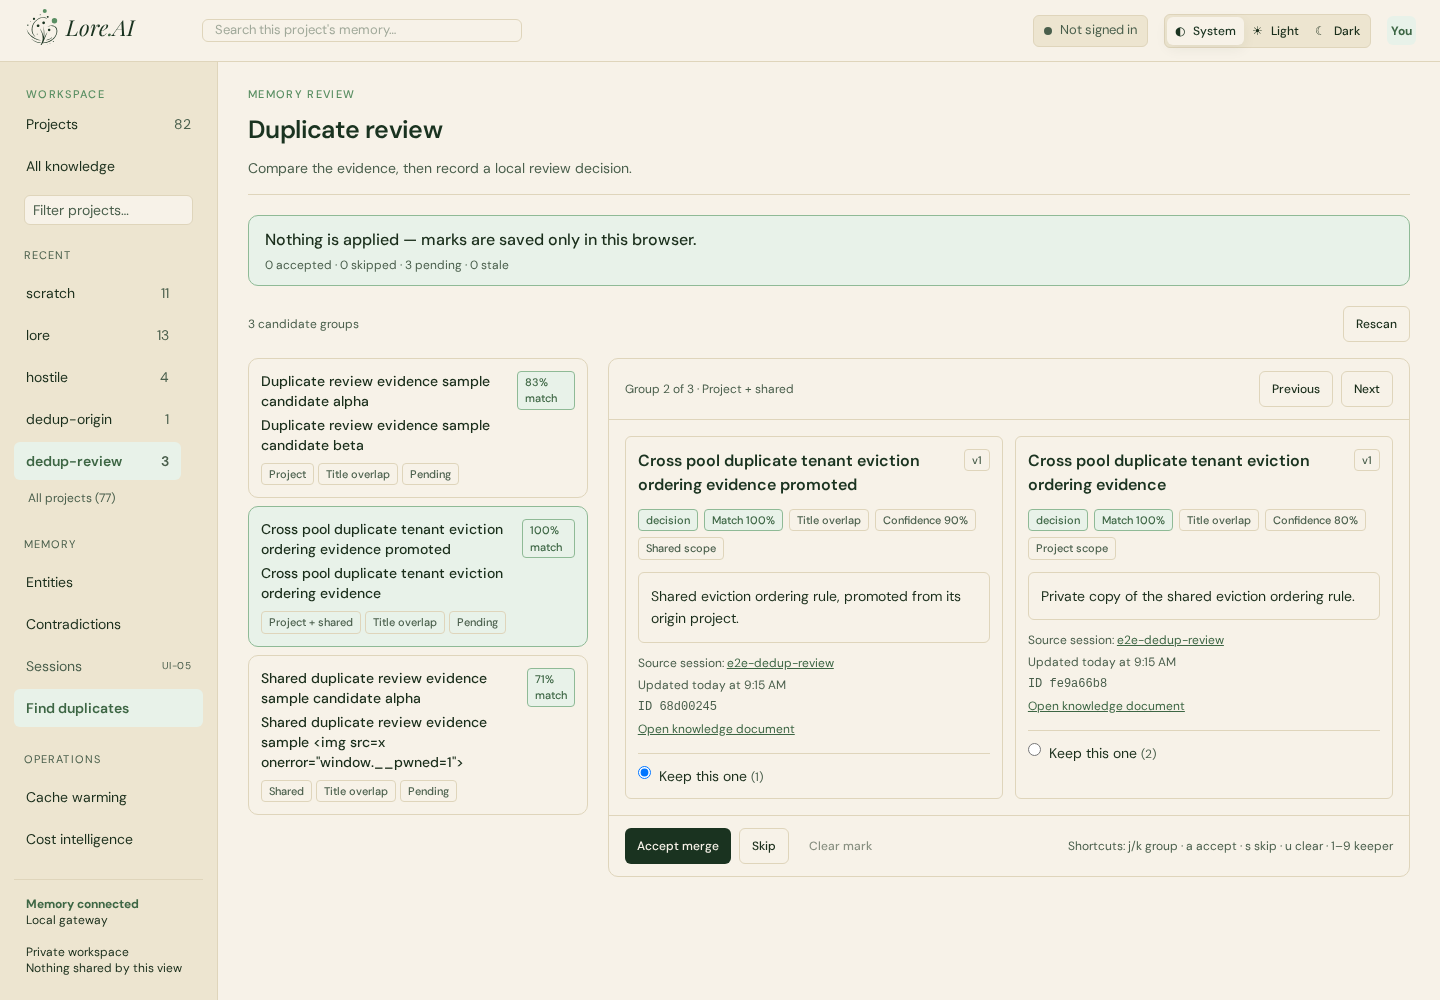Click the You account badge

point(1401,31)
